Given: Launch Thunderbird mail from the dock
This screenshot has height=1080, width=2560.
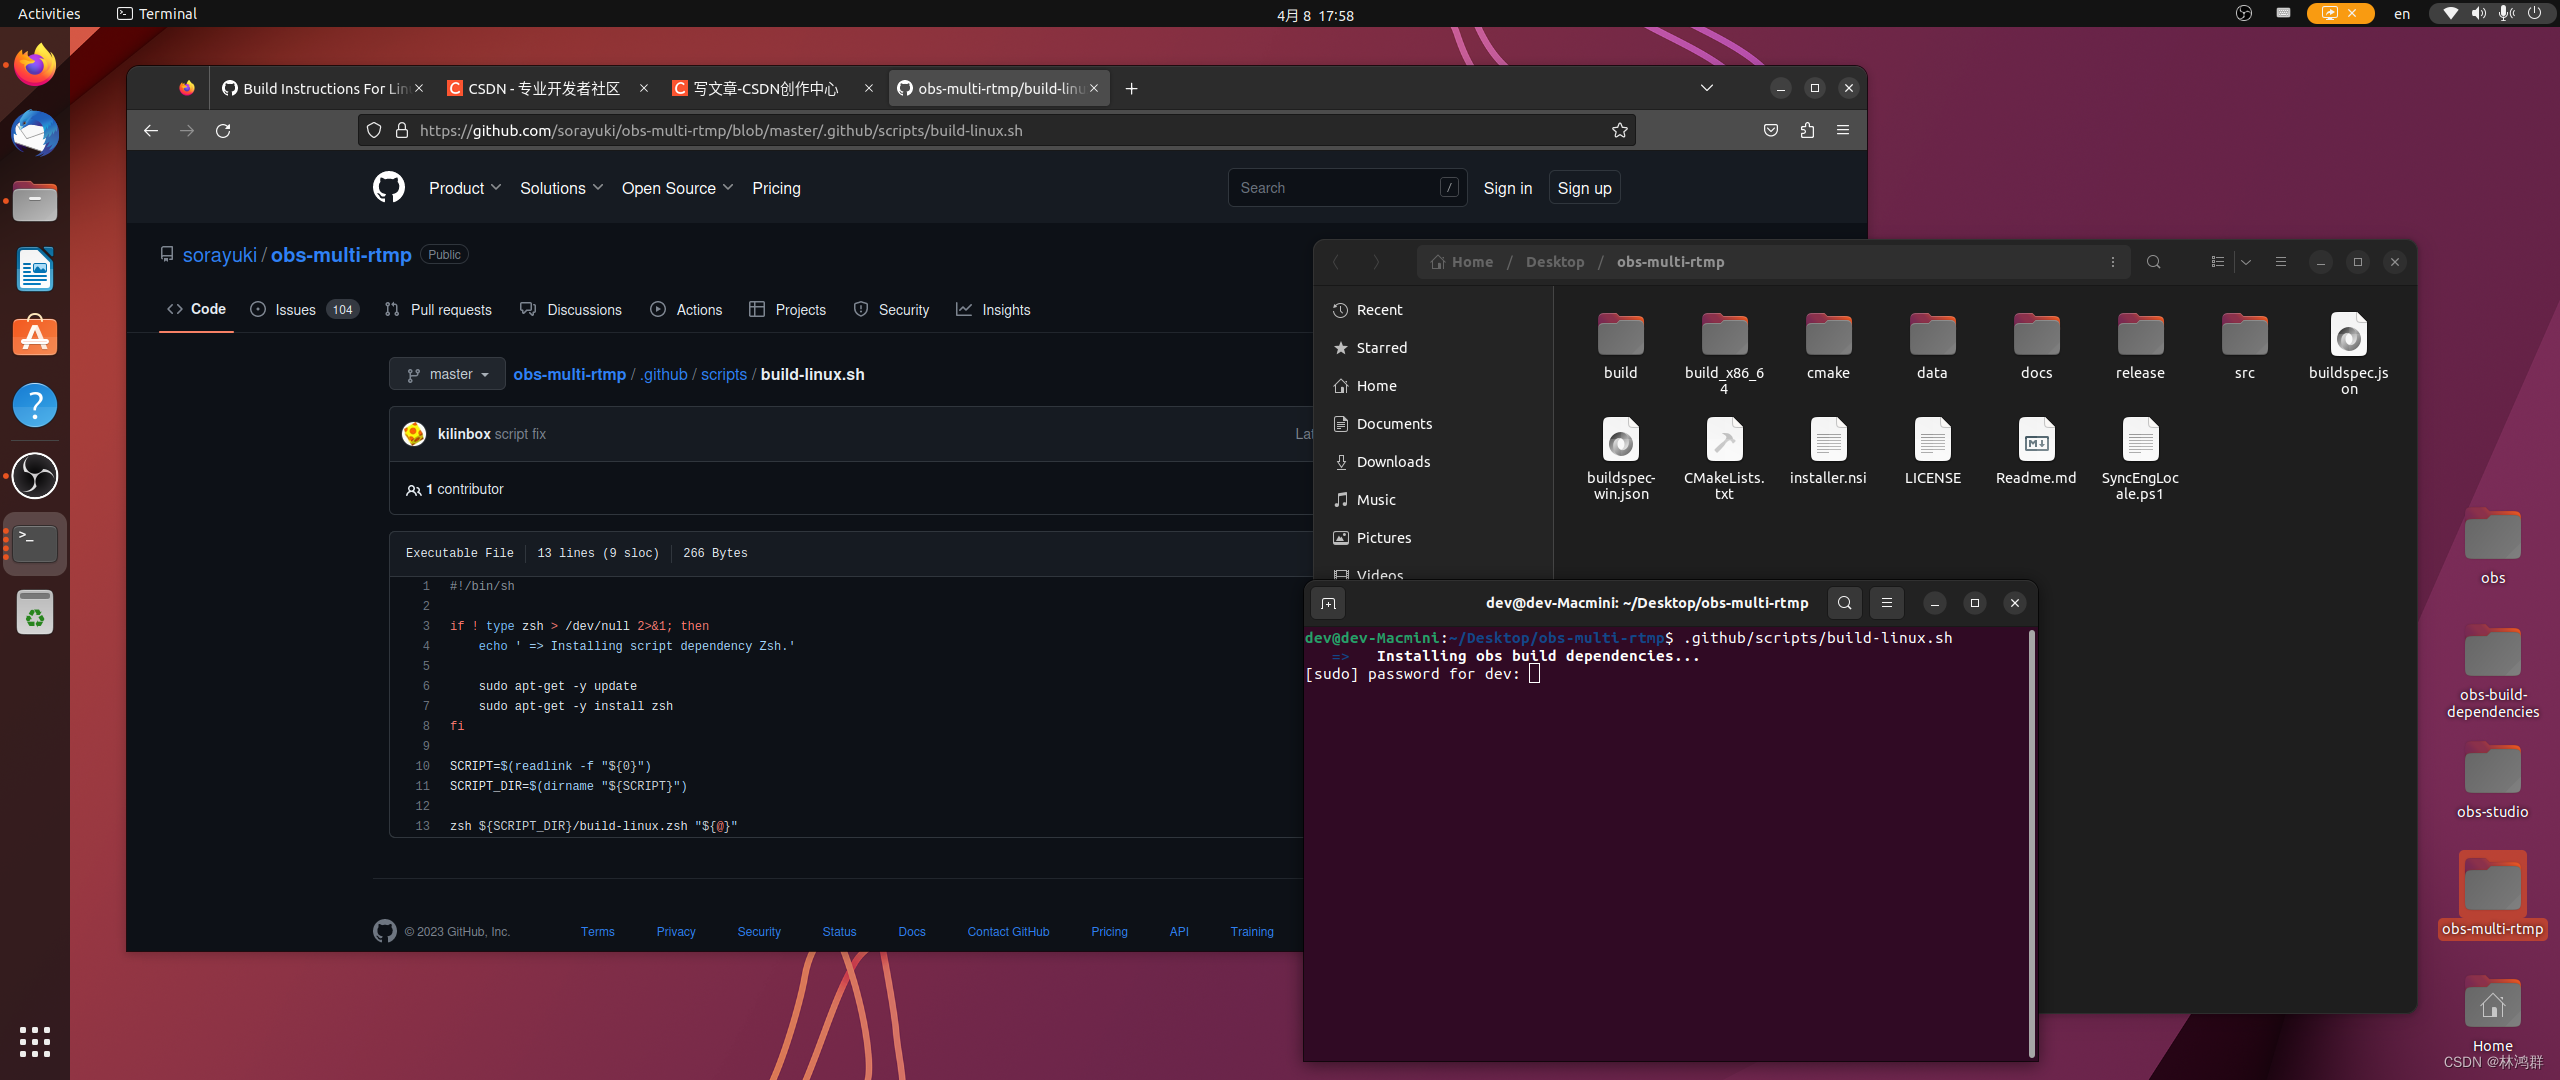Looking at the screenshot, I should tap(35, 134).
